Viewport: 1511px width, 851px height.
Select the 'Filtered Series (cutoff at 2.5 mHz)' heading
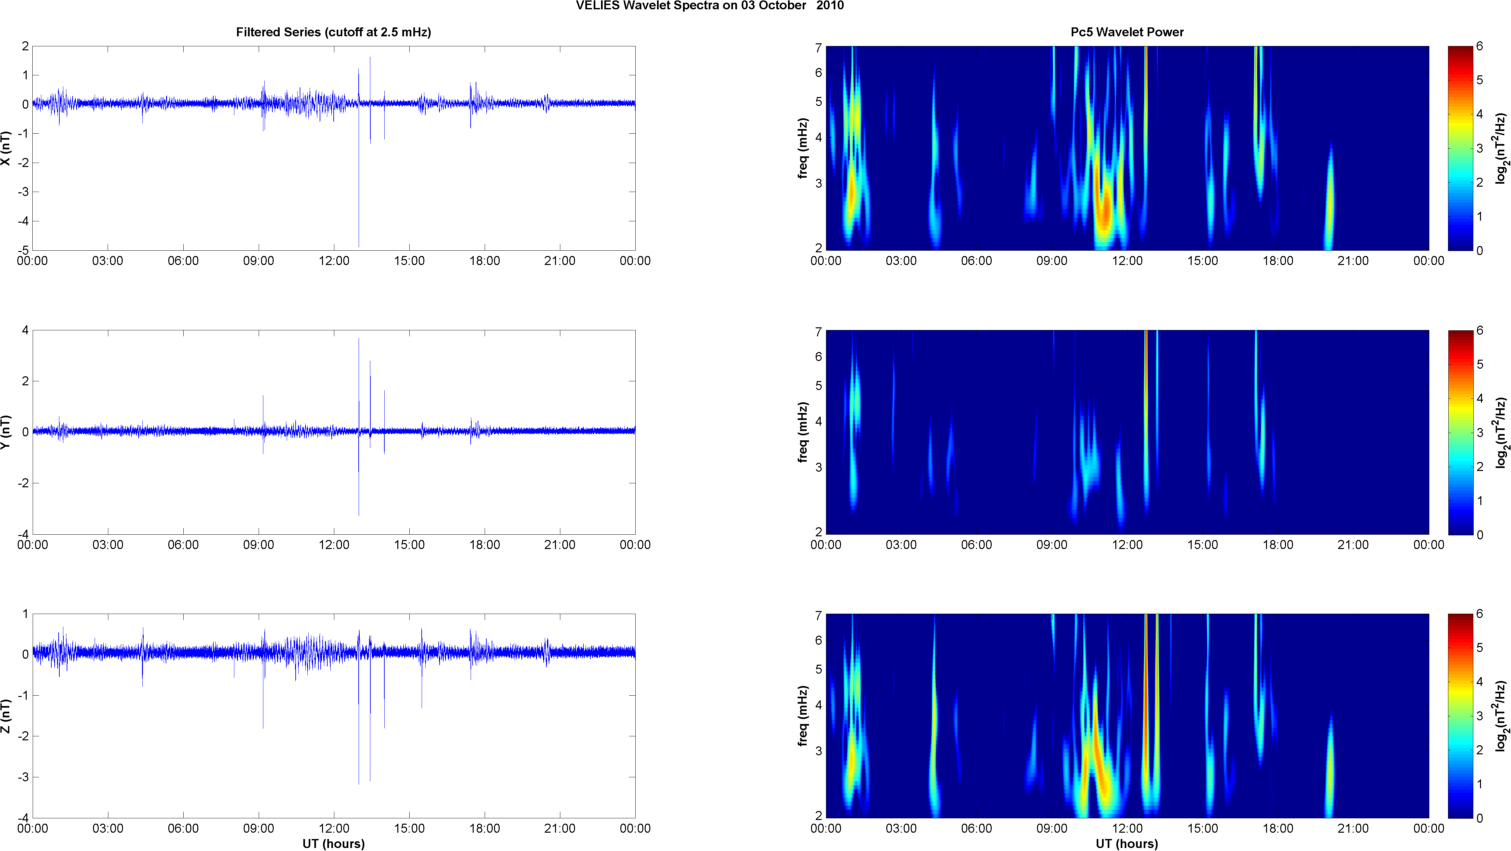[x=333, y=32]
